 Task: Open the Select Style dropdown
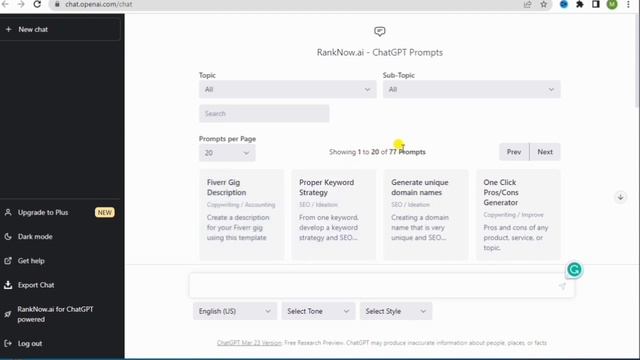point(396,311)
